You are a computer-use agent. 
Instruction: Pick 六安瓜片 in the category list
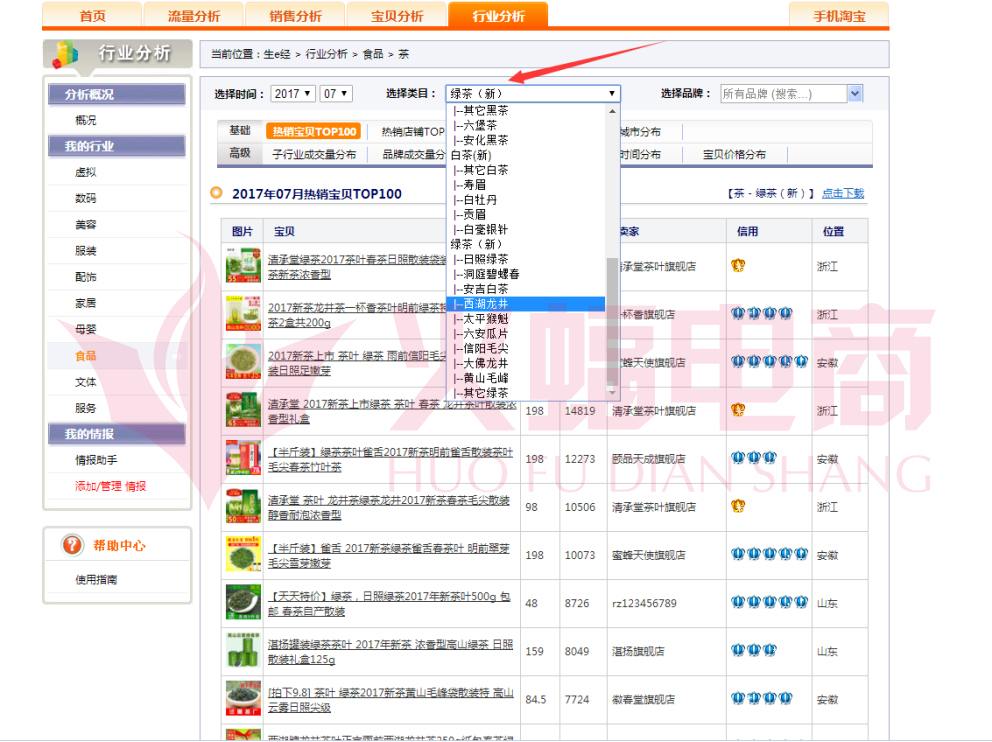526,334
